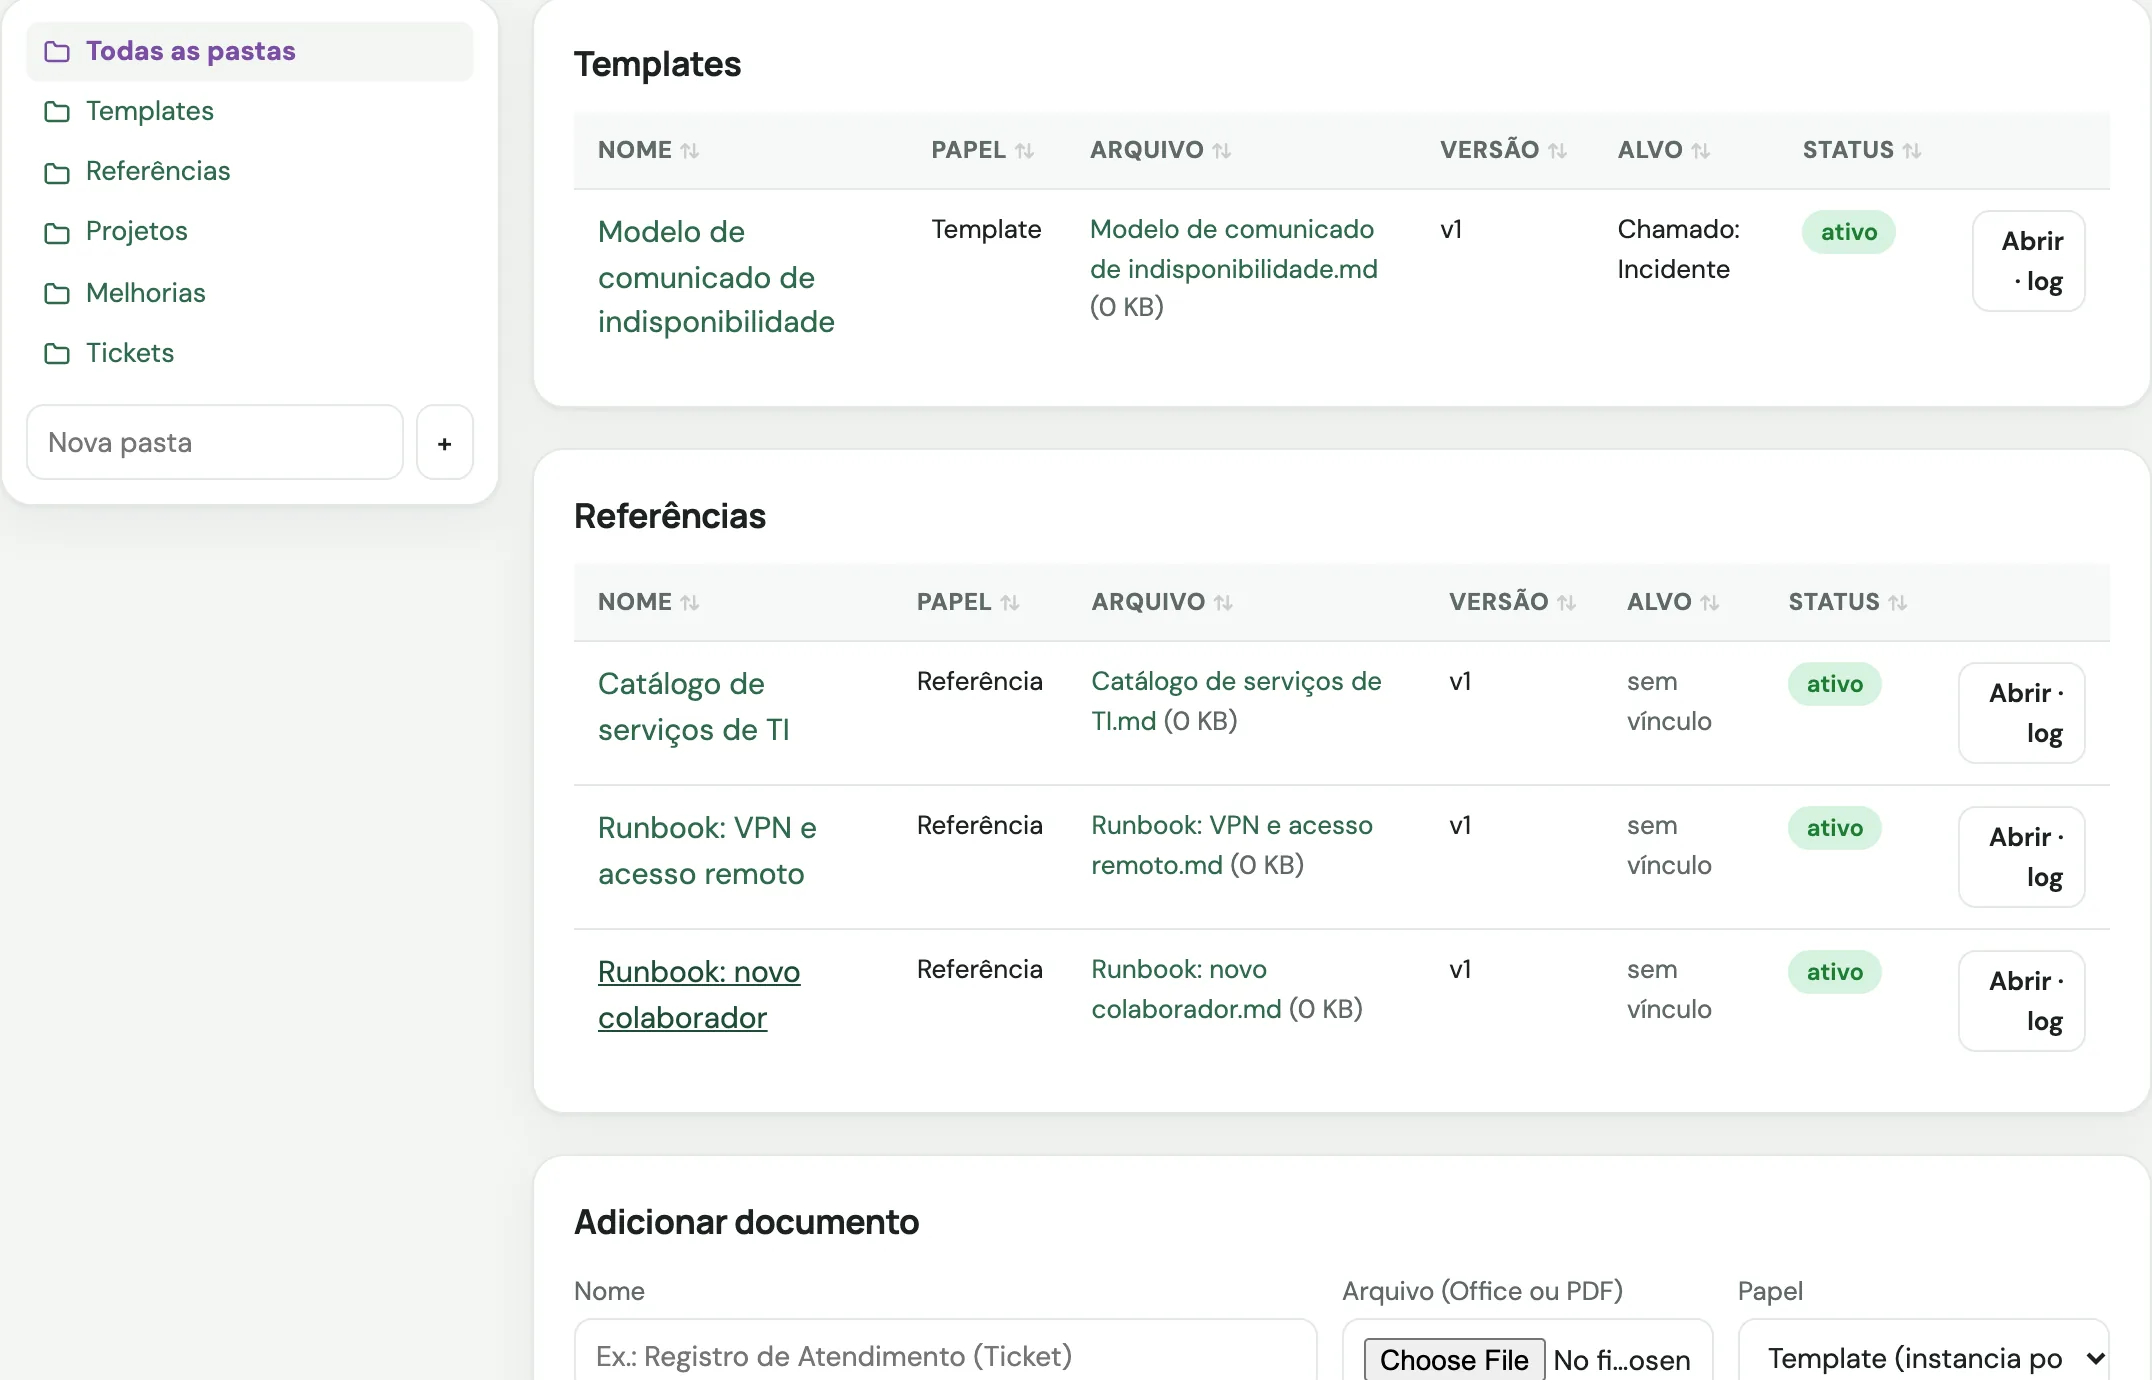Open the Tickets folder
The width and height of the screenshot is (2152, 1380).
130,352
